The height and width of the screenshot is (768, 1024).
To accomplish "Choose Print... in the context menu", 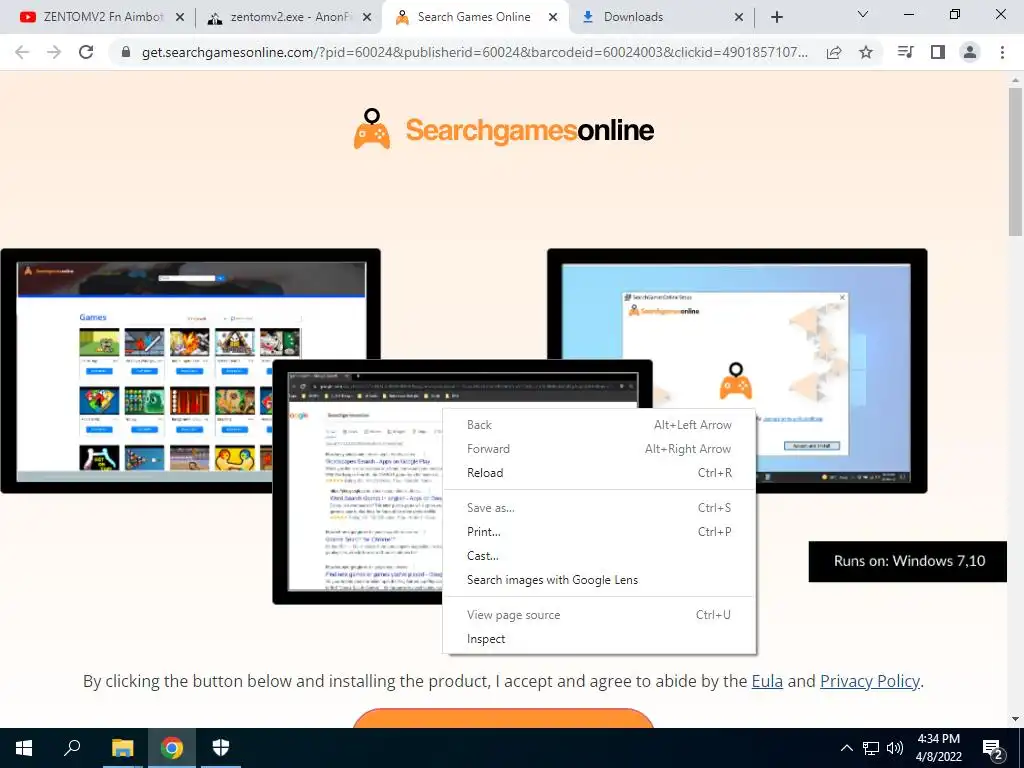I will pos(599,532).
